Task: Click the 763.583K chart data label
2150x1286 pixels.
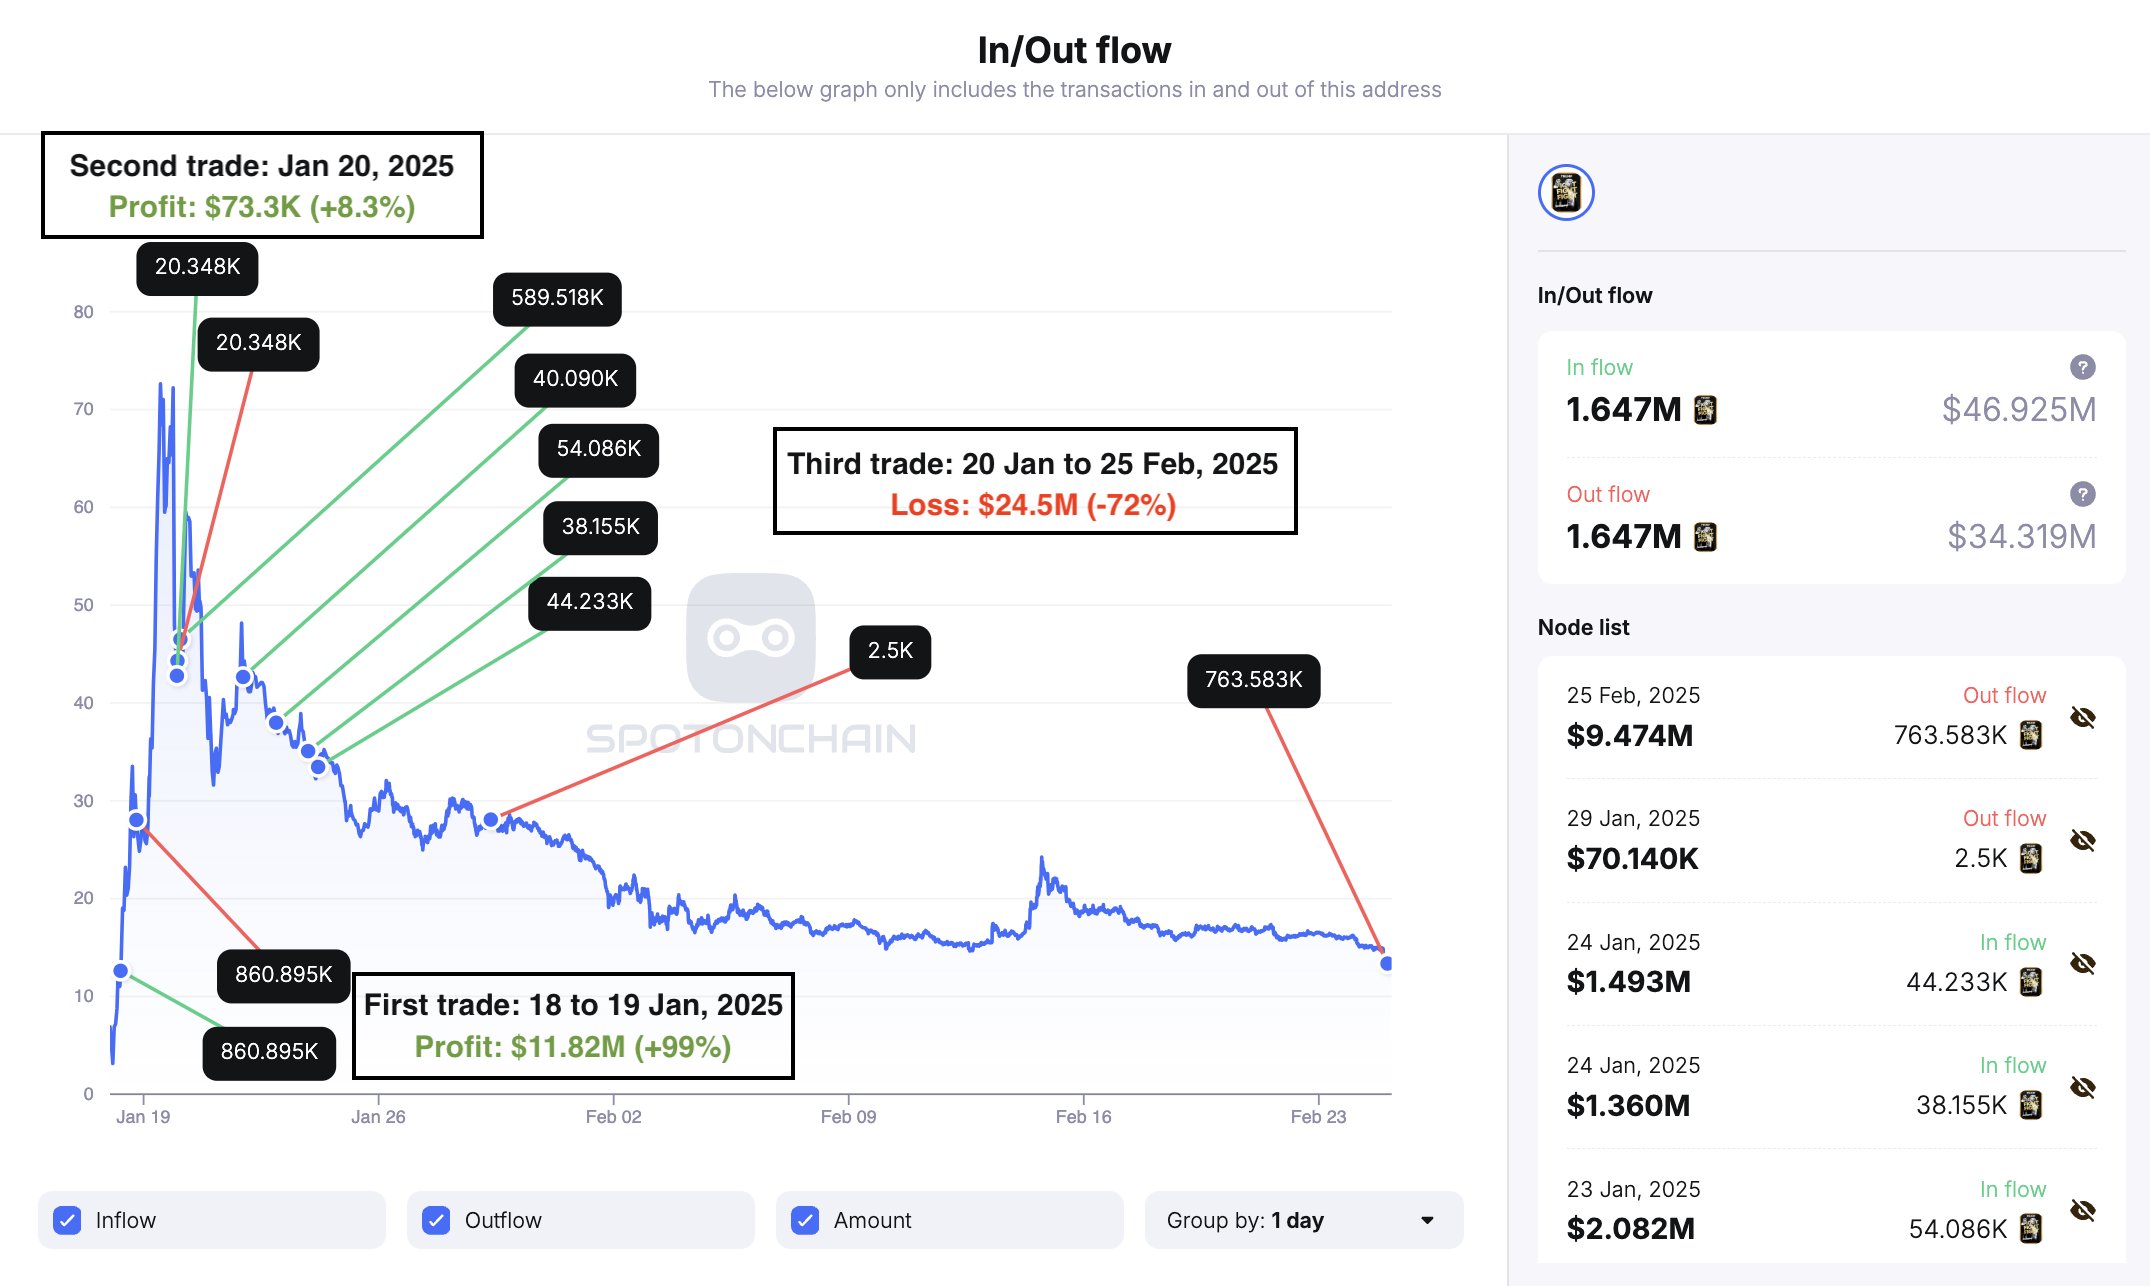Action: (1253, 680)
